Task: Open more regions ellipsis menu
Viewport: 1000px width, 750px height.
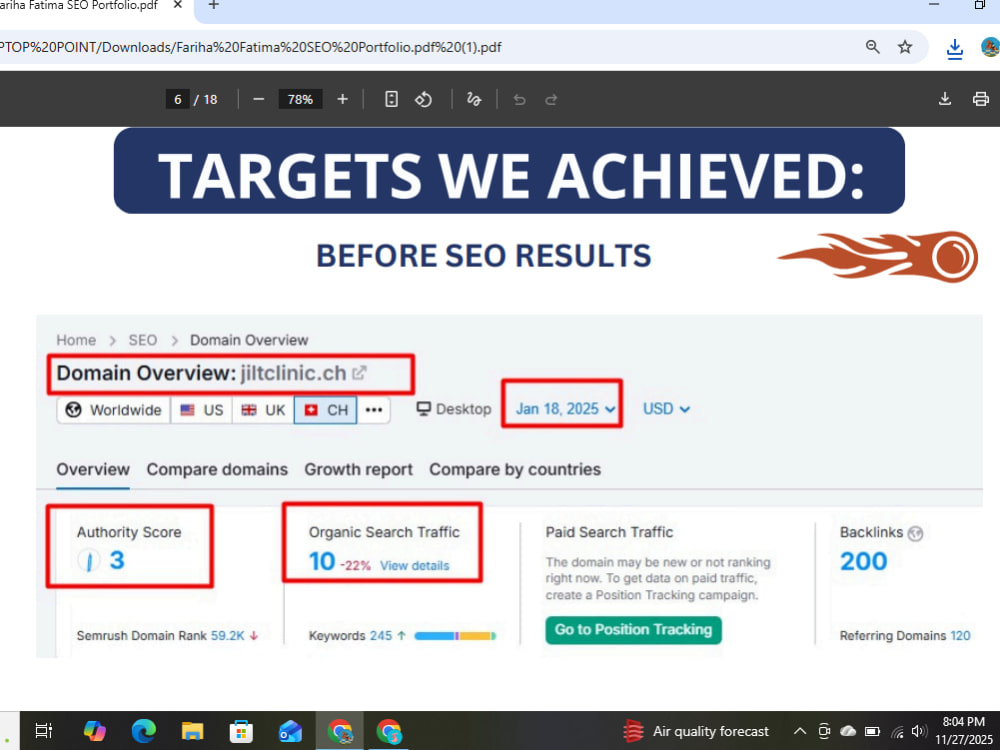Action: (374, 409)
